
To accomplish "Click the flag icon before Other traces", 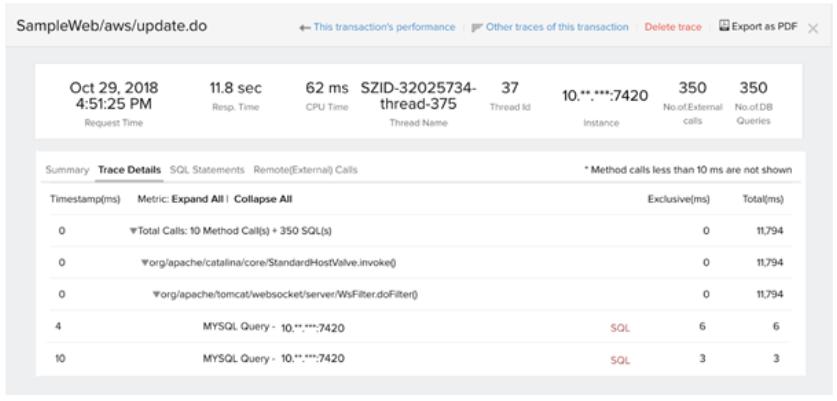I will (477, 27).
